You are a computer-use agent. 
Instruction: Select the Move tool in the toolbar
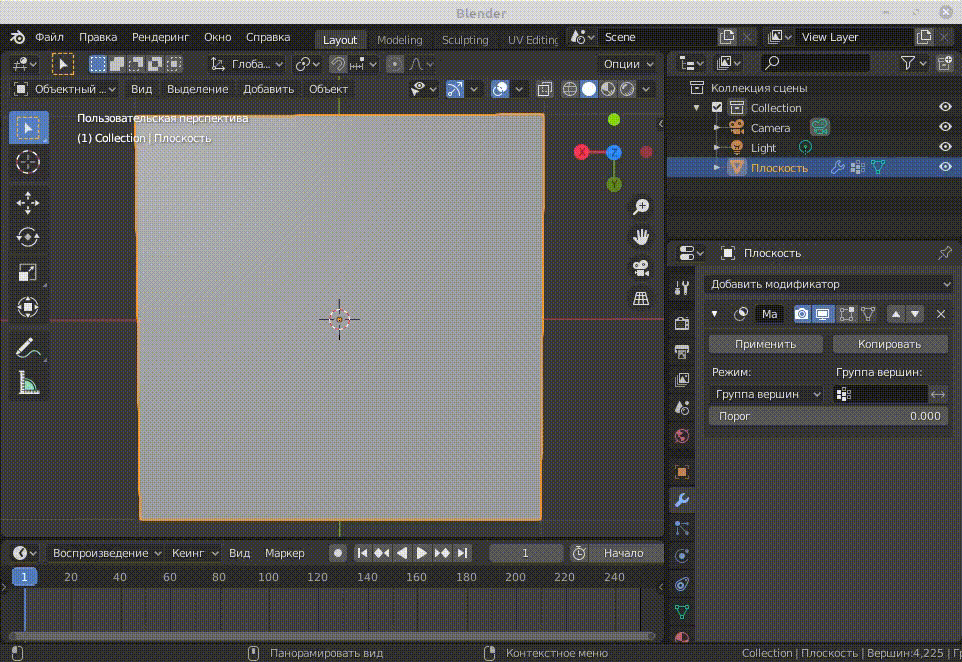click(28, 203)
